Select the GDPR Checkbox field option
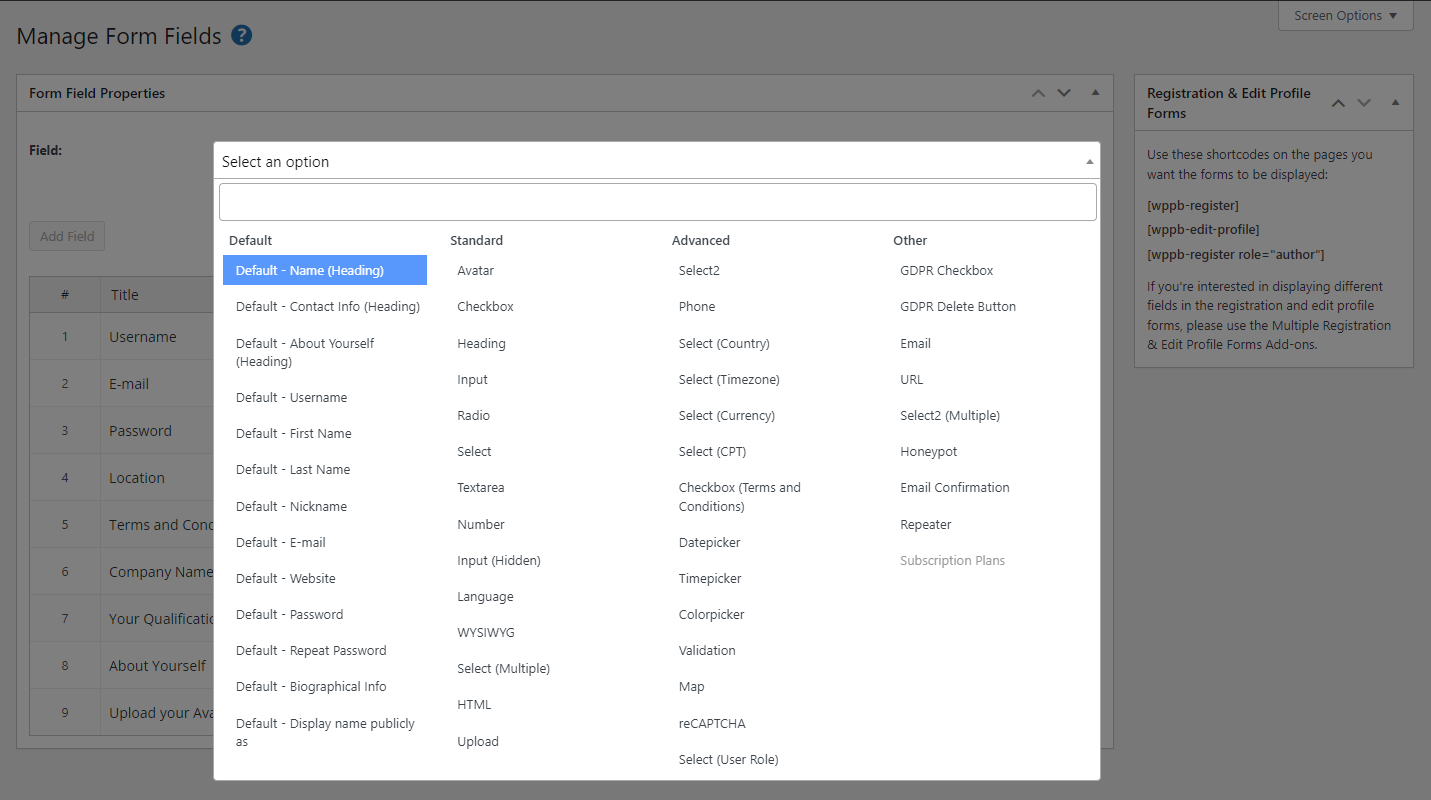The width and height of the screenshot is (1431, 800). [x=946, y=270]
